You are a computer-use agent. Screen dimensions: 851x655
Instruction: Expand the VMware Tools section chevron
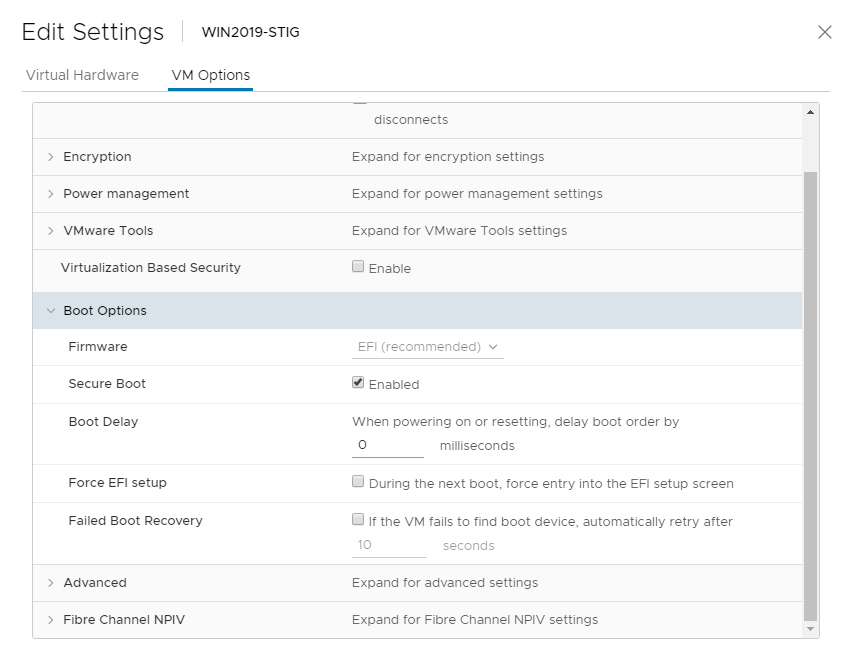(50, 231)
